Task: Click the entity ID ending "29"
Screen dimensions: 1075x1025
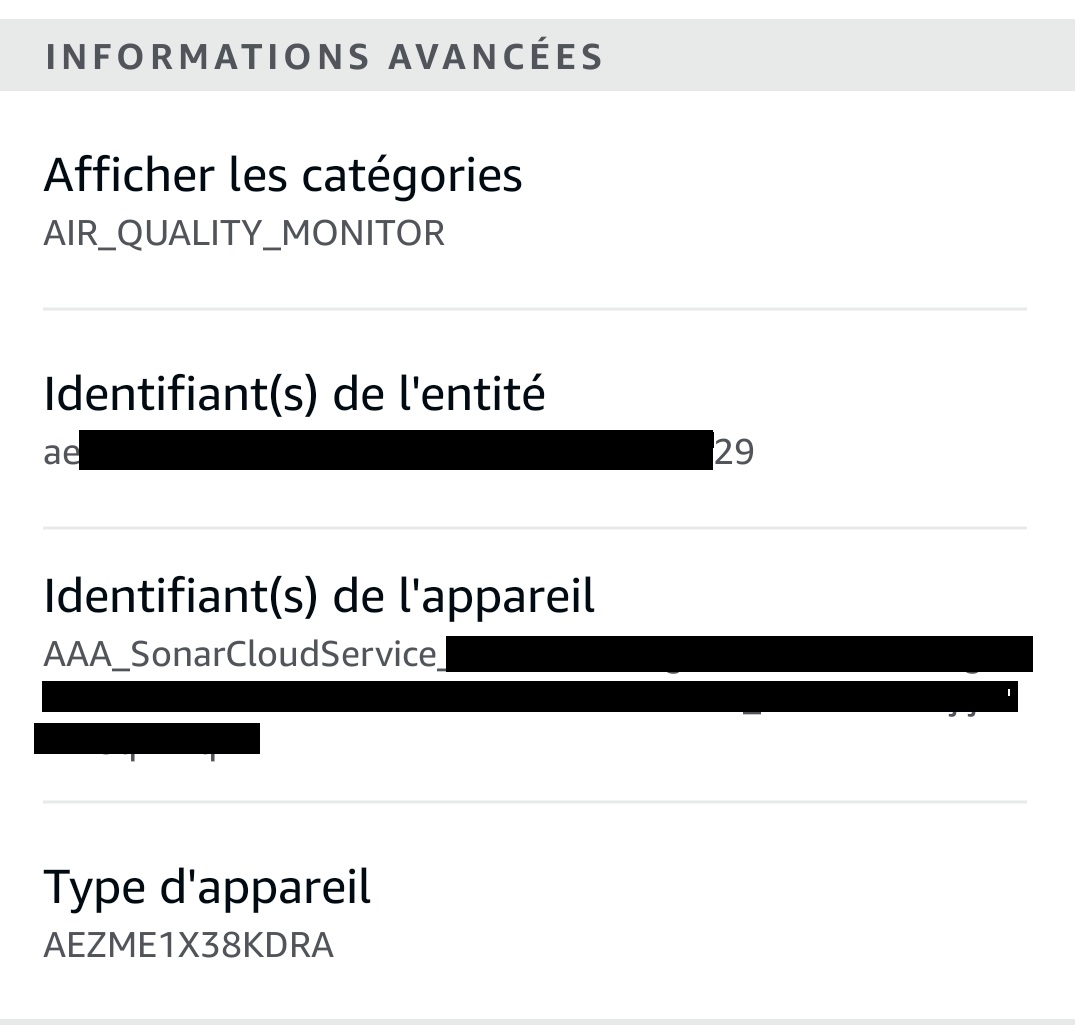Action: 734,453
